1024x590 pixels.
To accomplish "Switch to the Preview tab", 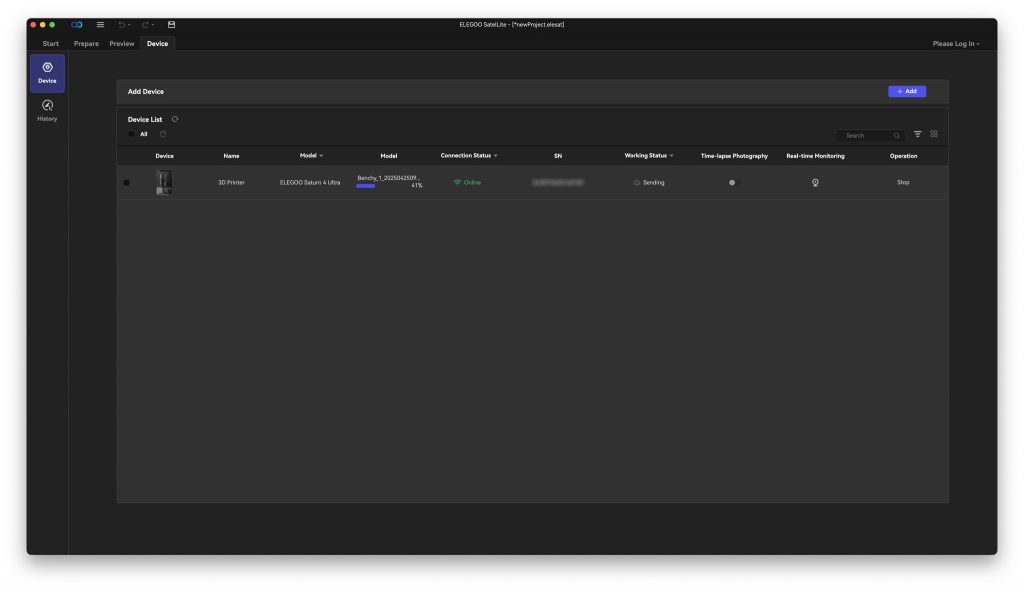I will point(122,44).
